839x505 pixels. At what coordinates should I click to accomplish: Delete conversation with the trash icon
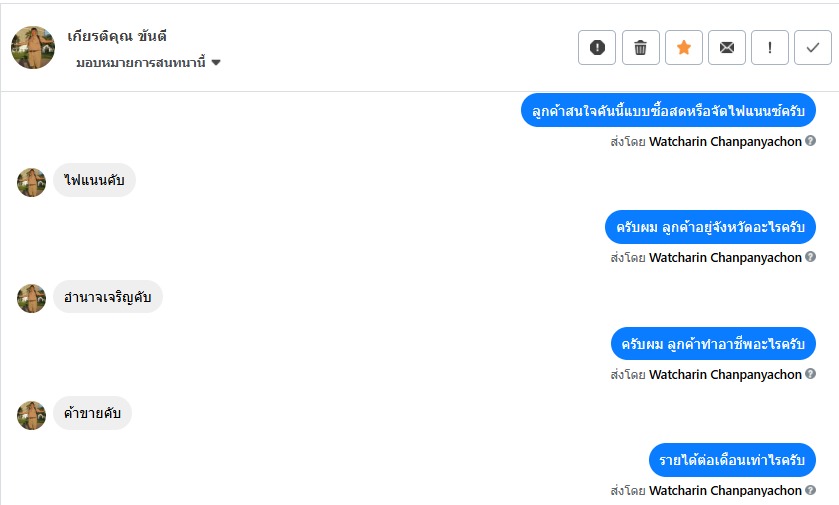tap(641, 47)
